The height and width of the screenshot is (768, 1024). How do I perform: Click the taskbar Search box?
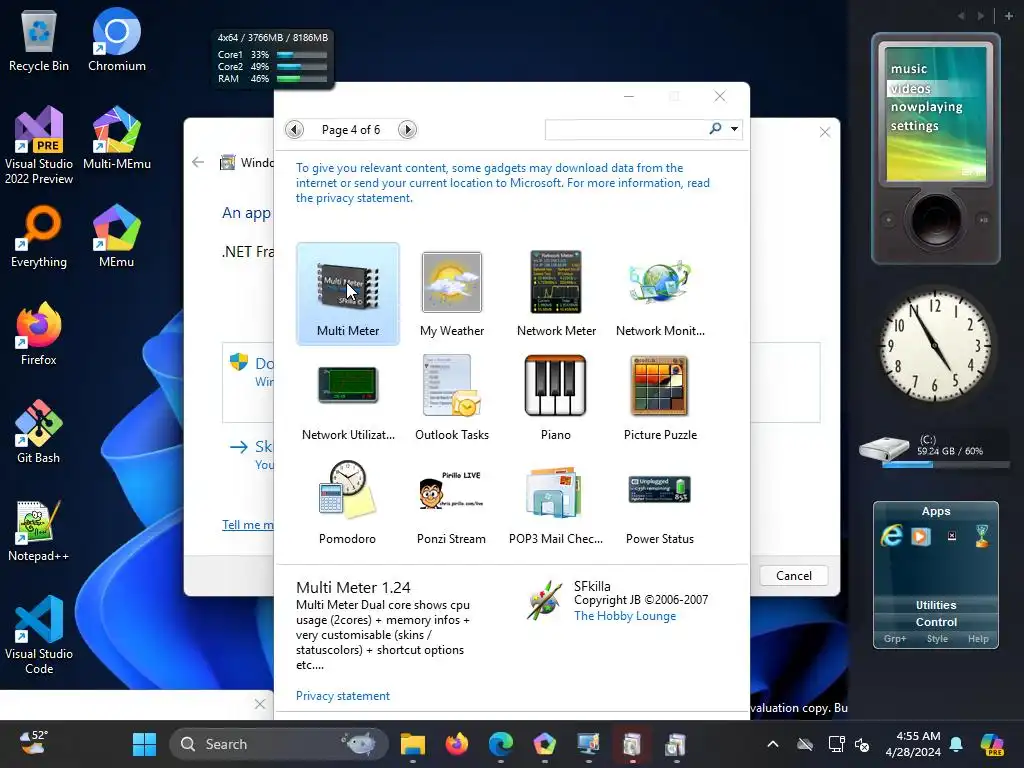point(279,744)
